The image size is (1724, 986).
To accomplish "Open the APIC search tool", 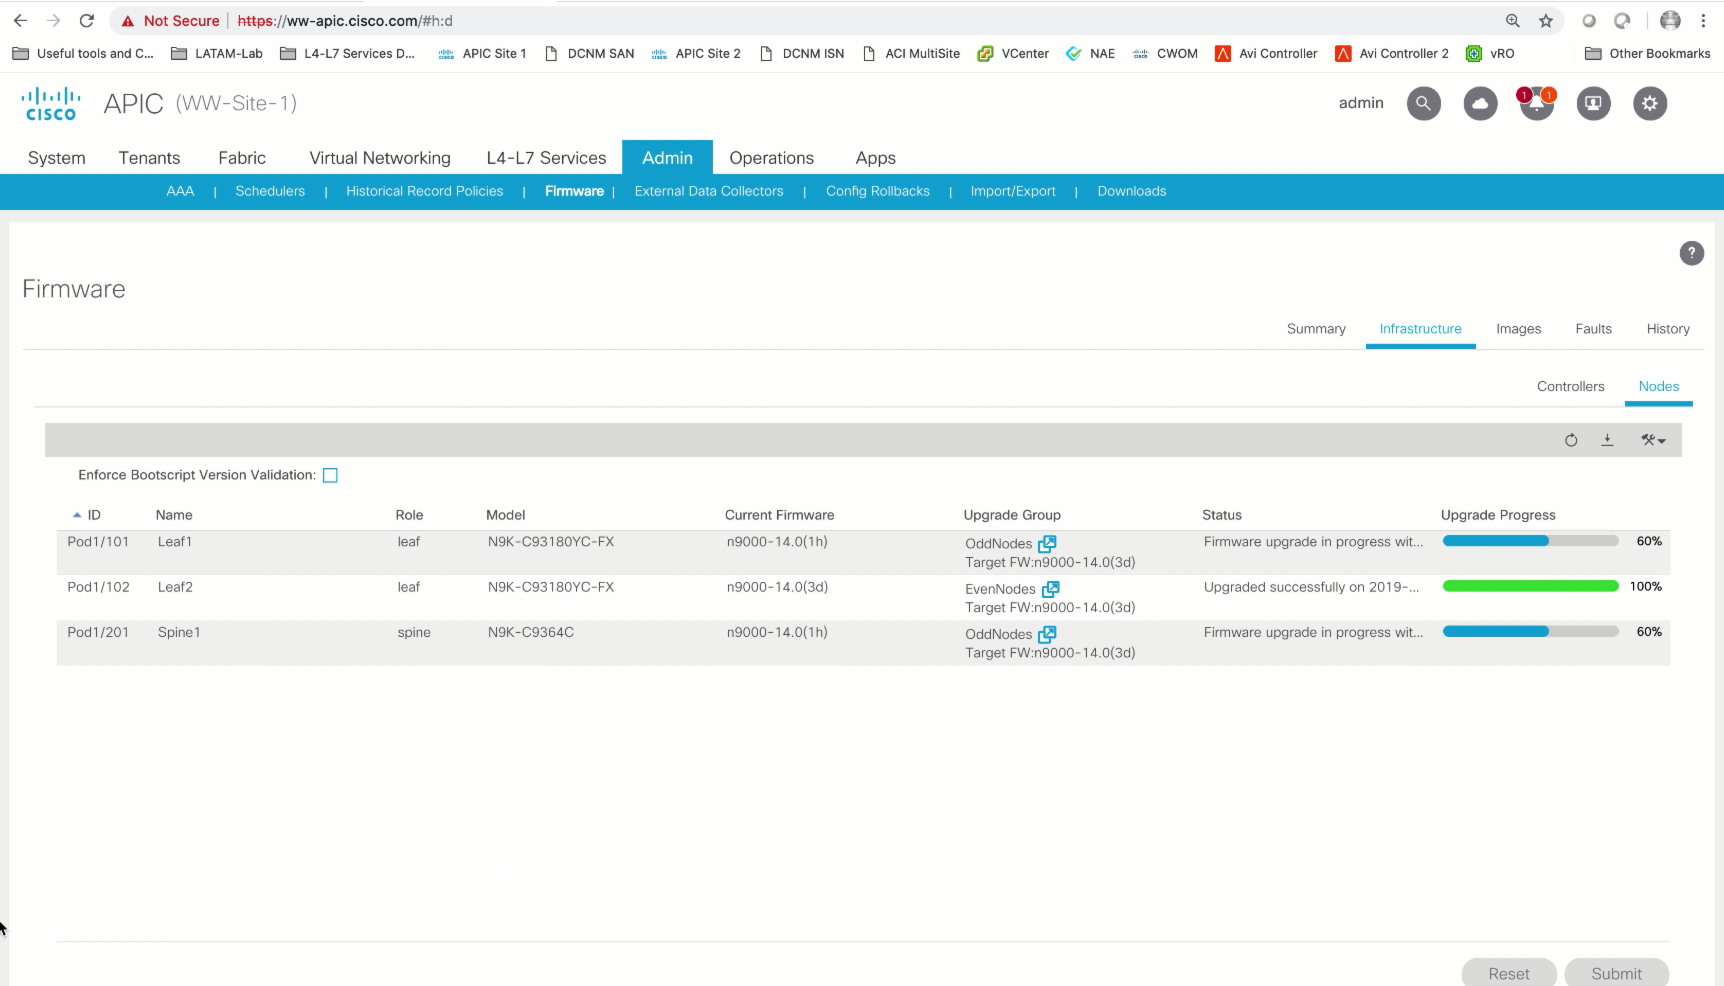I will coord(1423,103).
